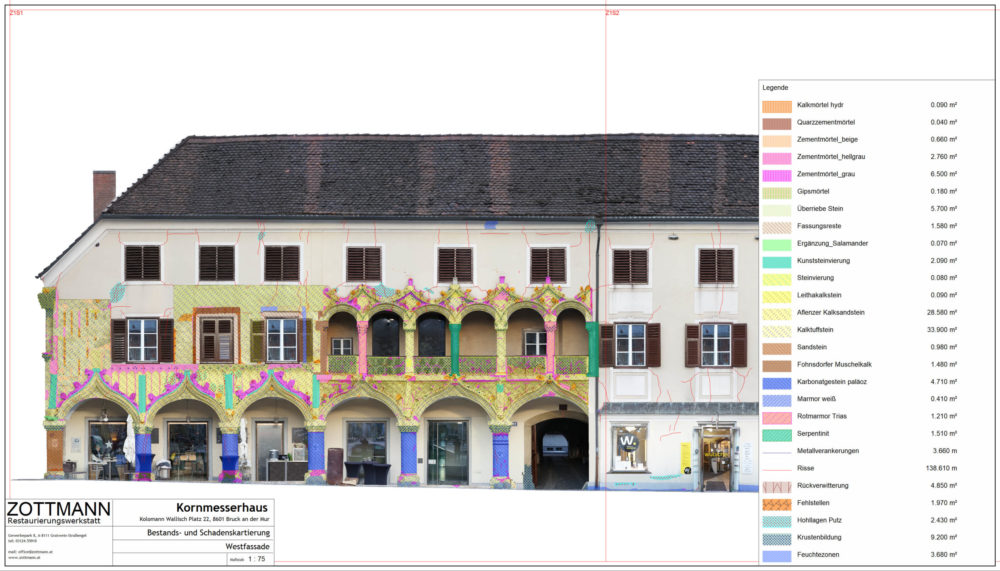Select the '138.610 m' Risse length
Screen dimensions: 1000x571
click(940, 468)
